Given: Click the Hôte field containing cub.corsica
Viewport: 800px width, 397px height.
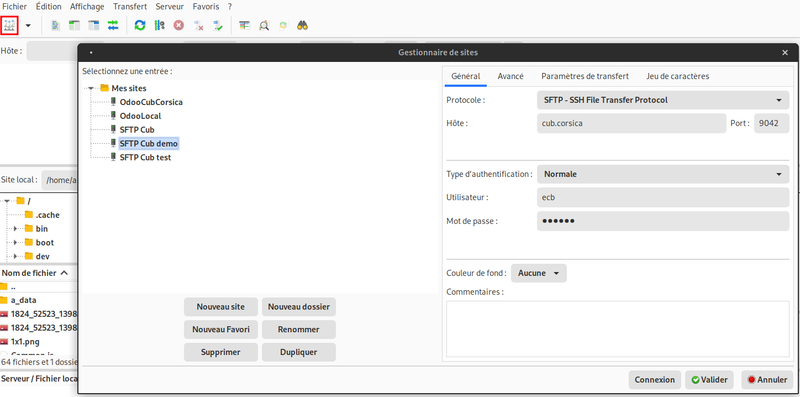Looking at the screenshot, I should point(631,123).
